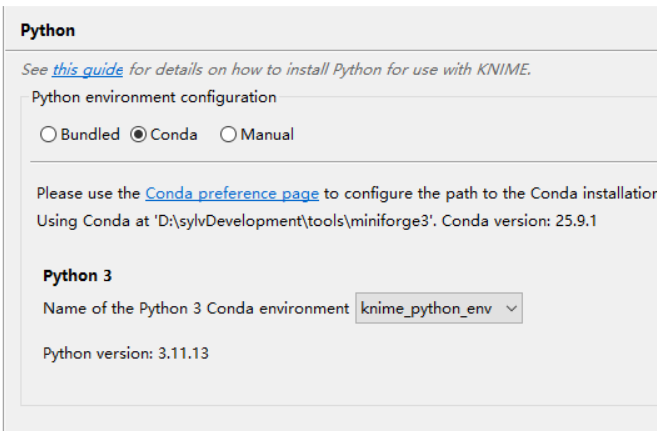Select the Bundled radio button
The image size is (657, 431).
click(48, 135)
